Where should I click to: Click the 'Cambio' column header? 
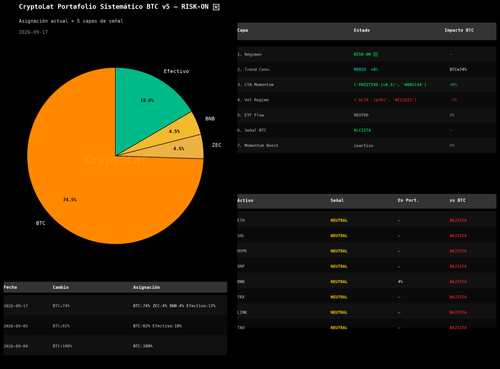pyautogui.click(x=61, y=287)
